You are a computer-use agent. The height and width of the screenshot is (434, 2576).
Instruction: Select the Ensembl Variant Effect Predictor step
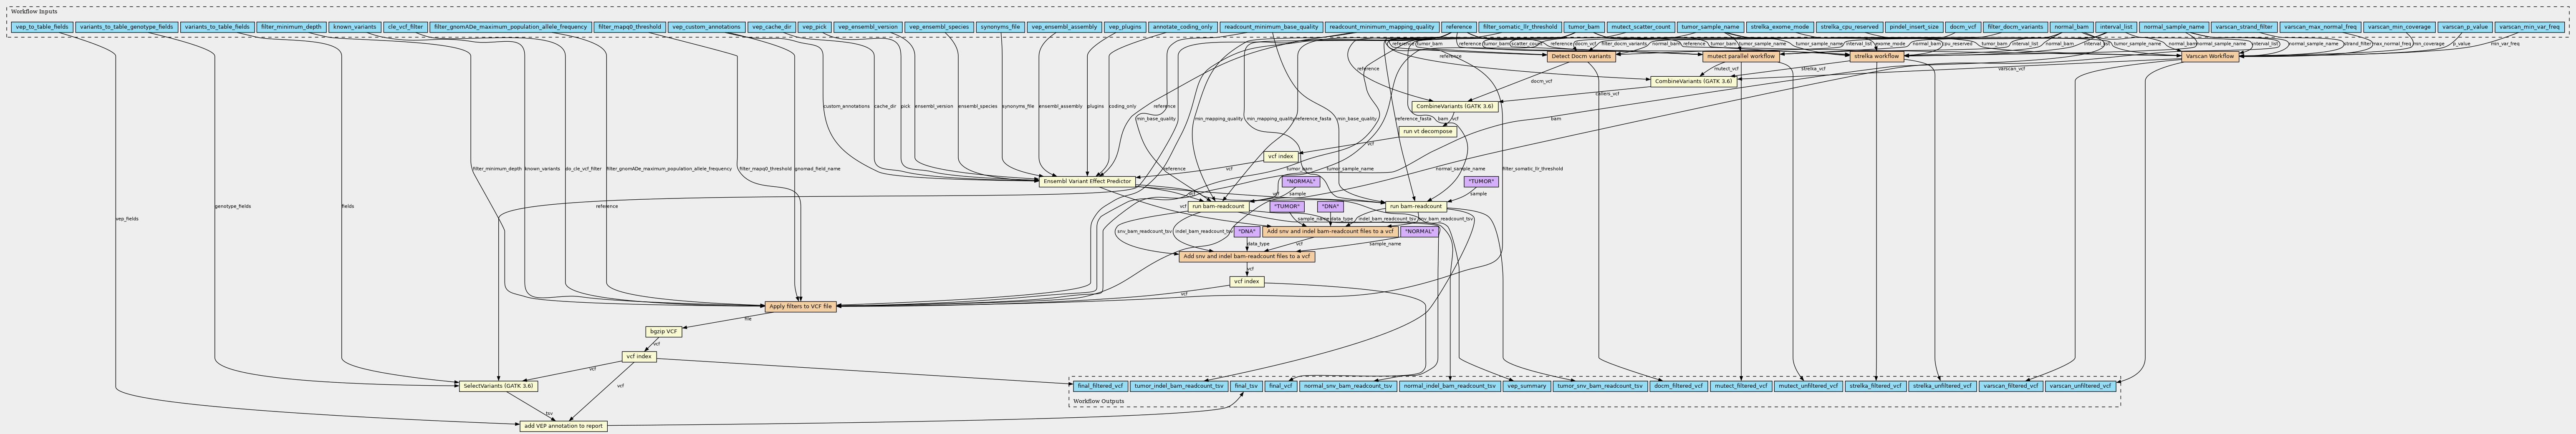1087,182
